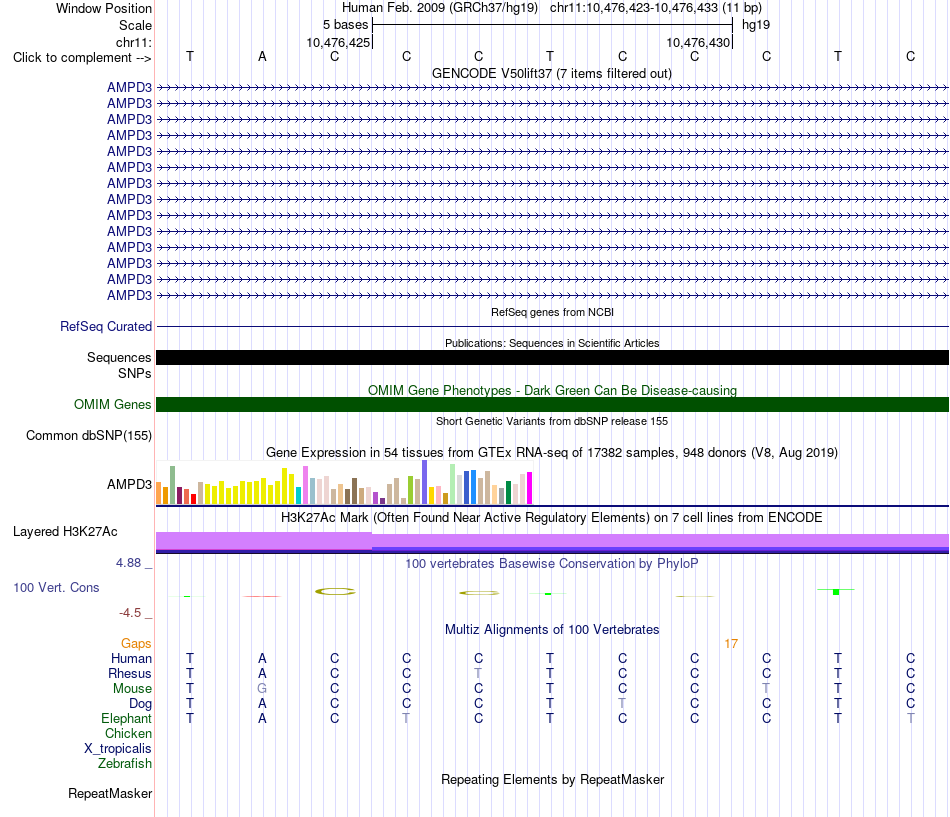Click the AMPD3 label beside the GTEx bar chart
The width and height of the screenshot is (950, 817).
point(129,484)
